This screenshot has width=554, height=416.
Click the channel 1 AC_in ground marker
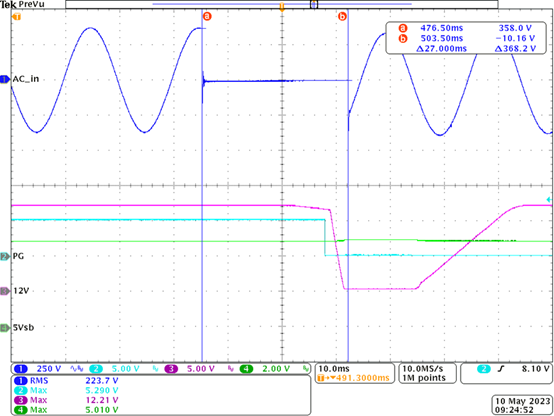(x=5, y=79)
